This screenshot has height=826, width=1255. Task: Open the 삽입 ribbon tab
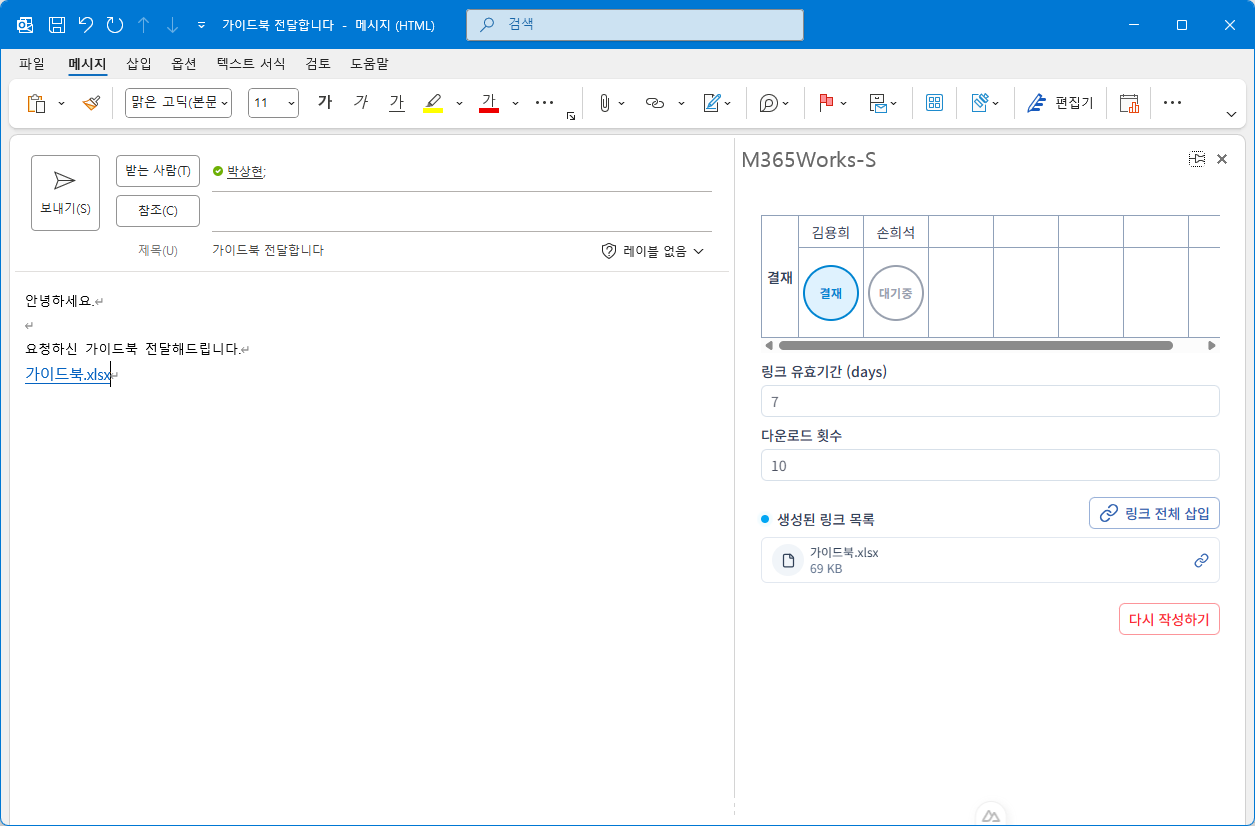click(139, 64)
